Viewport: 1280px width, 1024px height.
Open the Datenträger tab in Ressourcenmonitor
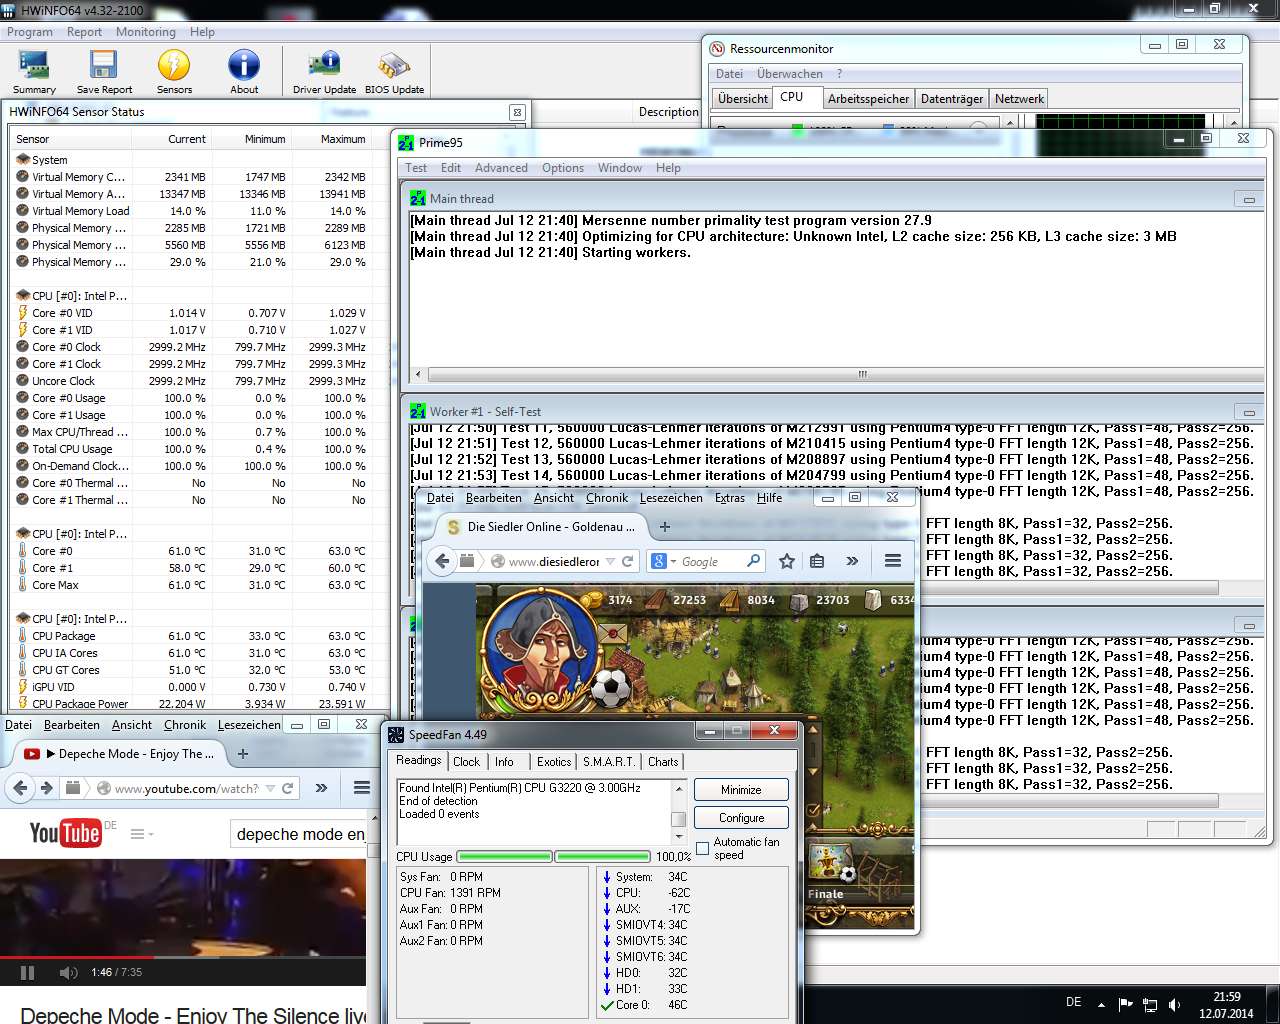pyautogui.click(x=952, y=99)
